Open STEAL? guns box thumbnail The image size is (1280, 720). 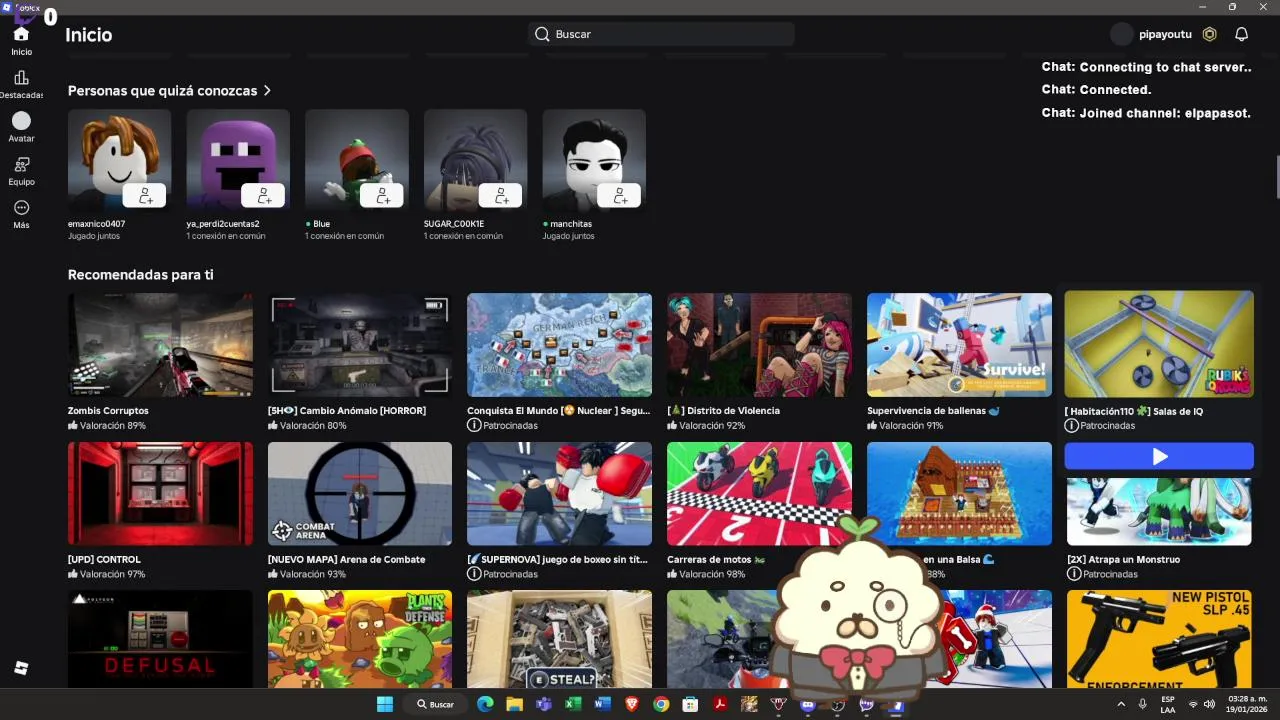pos(559,638)
